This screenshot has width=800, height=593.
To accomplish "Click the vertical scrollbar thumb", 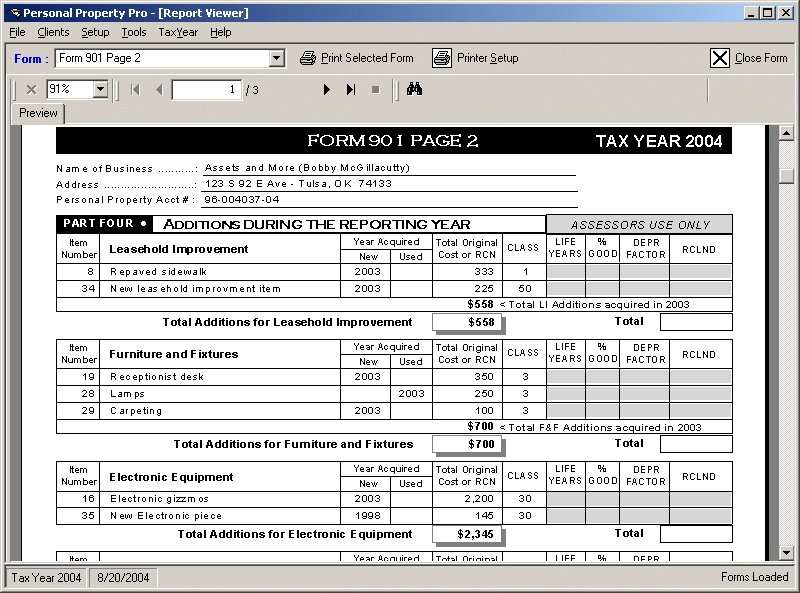I will pyautogui.click(x=786, y=174).
